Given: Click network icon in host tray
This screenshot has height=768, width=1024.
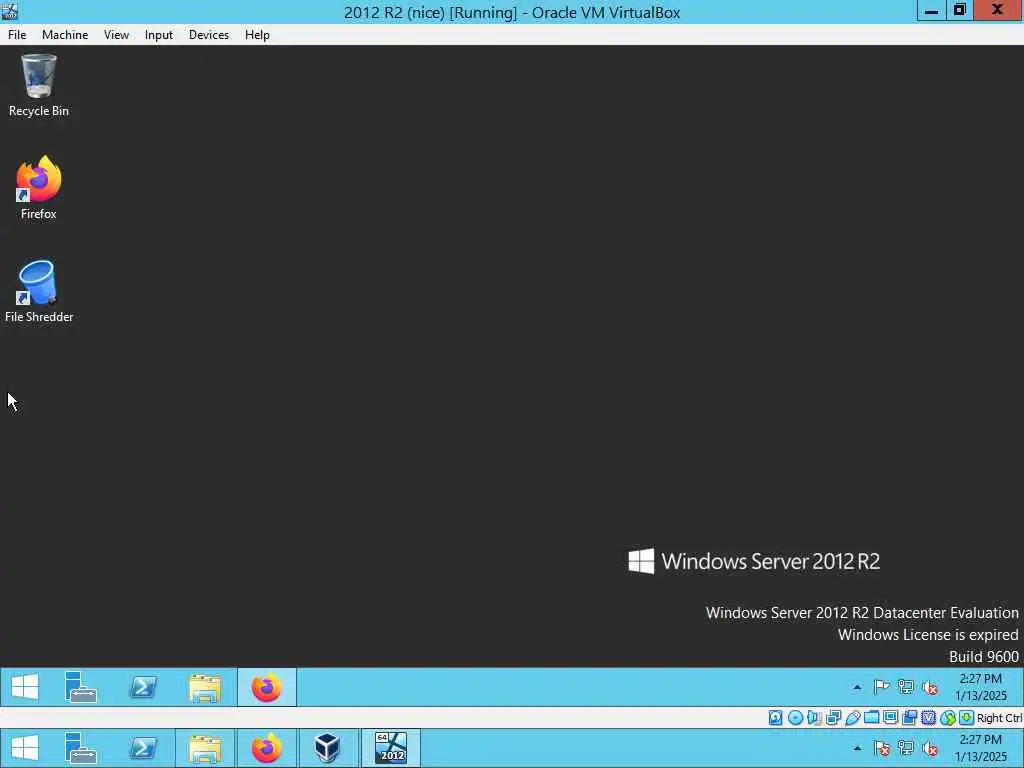Looking at the screenshot, I should 906,748.
